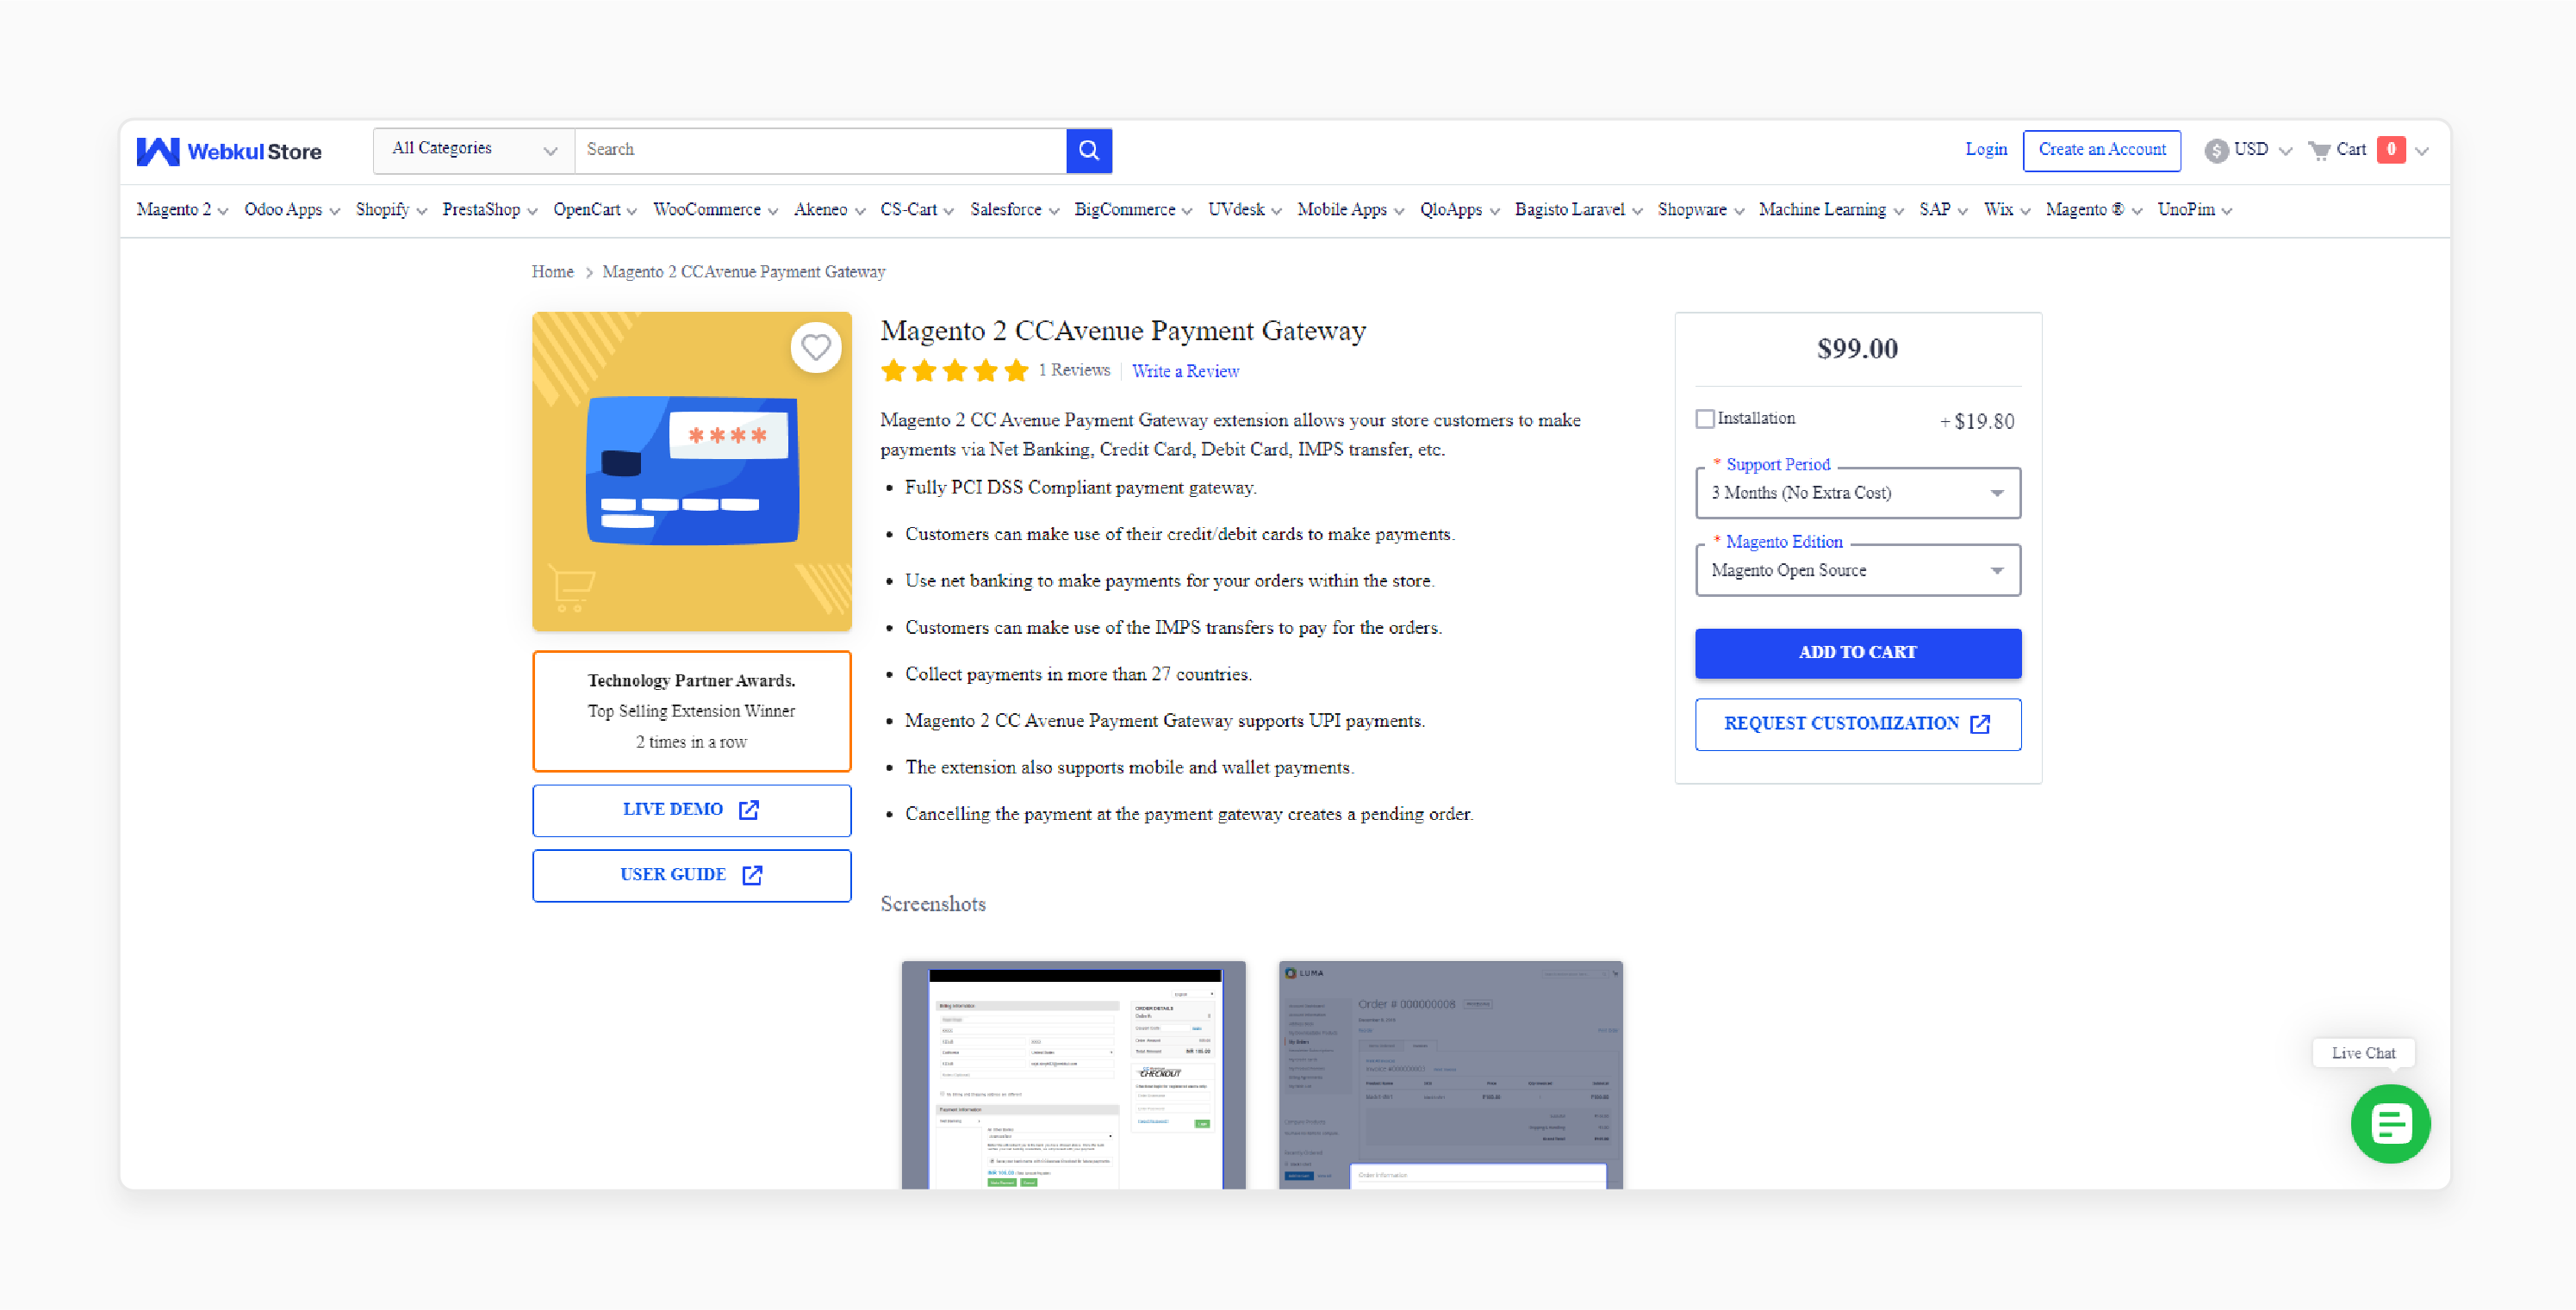Click the REQUEST CUSTOMIZATION button

click(1858, 724)
